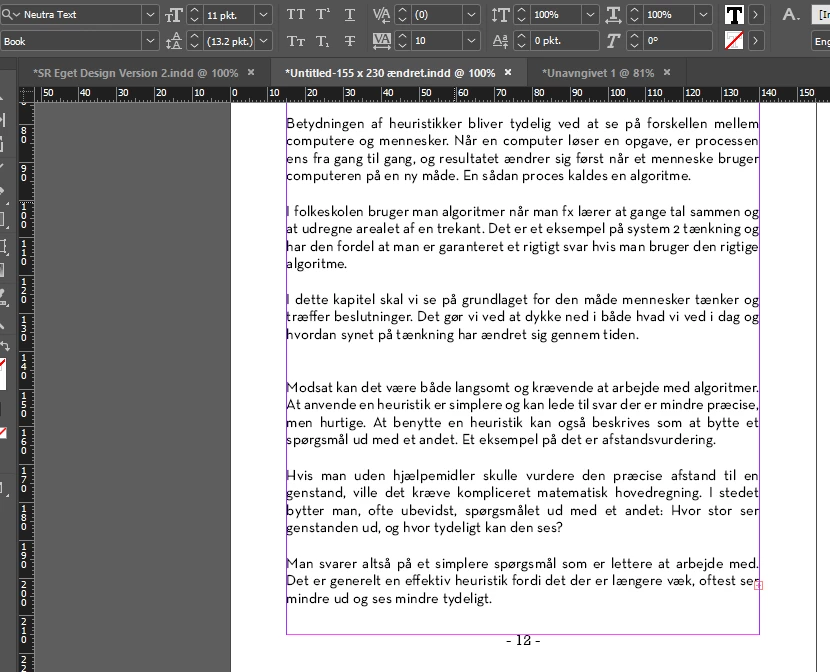Select the Untitled-155 x 230 ændret.indd tab
The width and height of the screenshot is (830, 672).
pyautogui.click(x=390, y=73)
